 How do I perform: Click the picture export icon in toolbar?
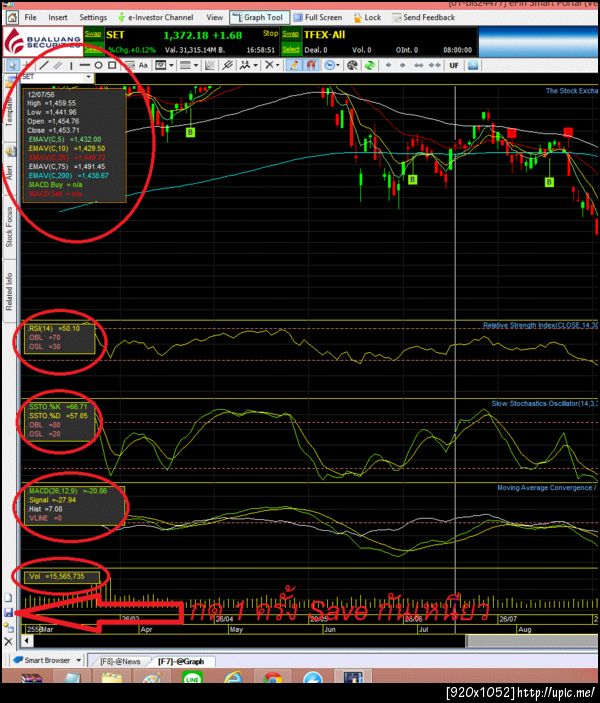click(473, 65)
